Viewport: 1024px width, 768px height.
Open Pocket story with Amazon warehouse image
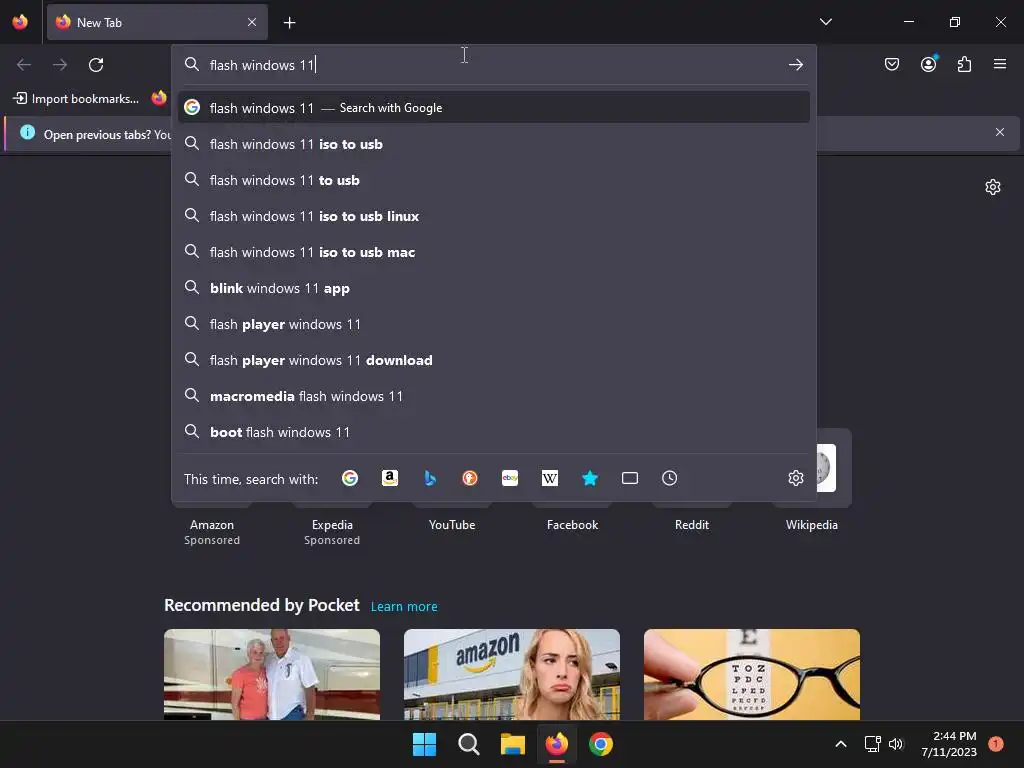(x=511, y=674)
